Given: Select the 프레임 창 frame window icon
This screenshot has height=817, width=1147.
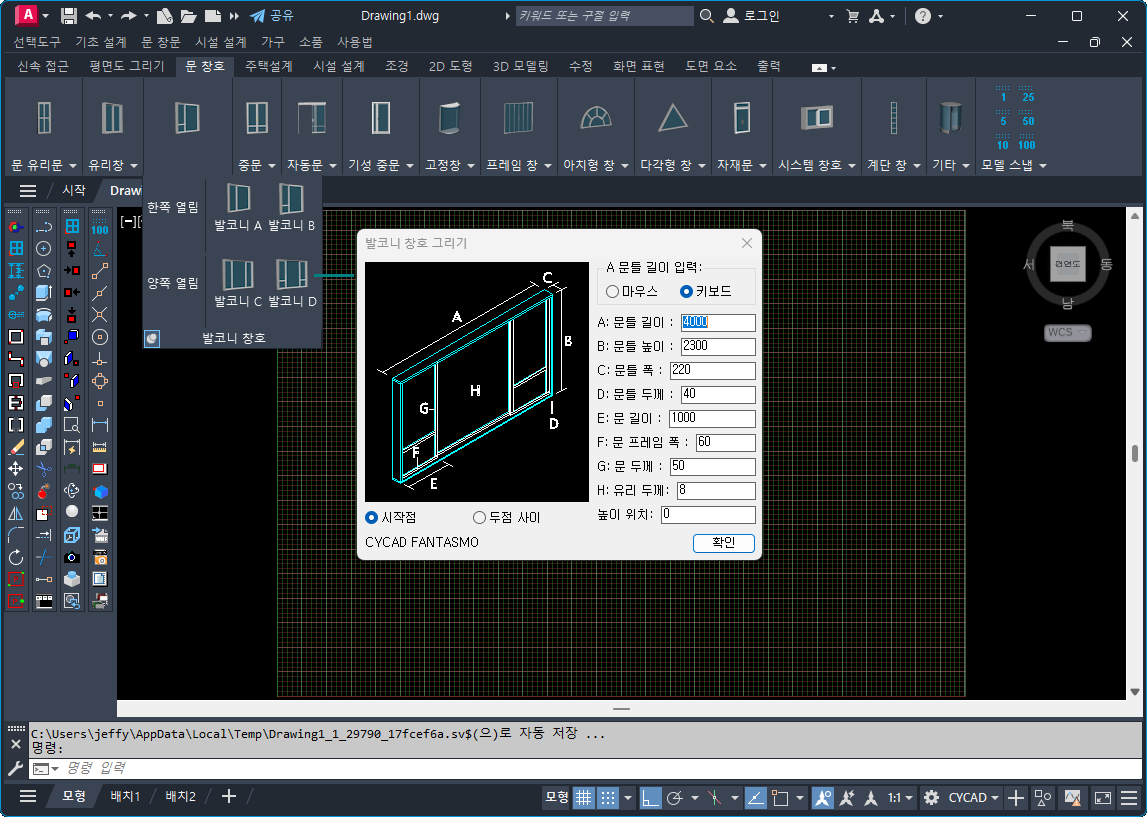Looking at the screenshot, I should tap(518, 117).
